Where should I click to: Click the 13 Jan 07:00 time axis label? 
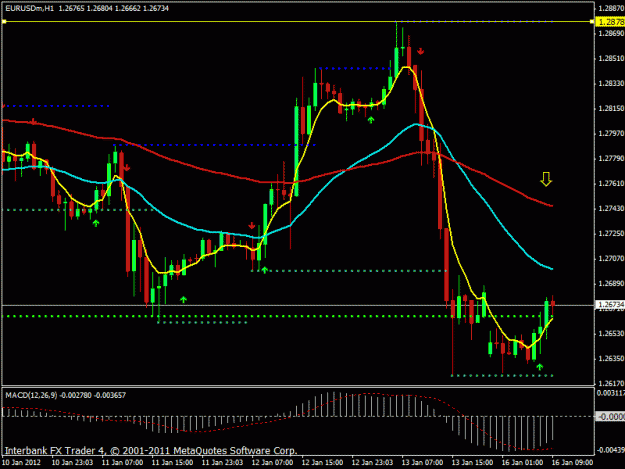point(423,463)
